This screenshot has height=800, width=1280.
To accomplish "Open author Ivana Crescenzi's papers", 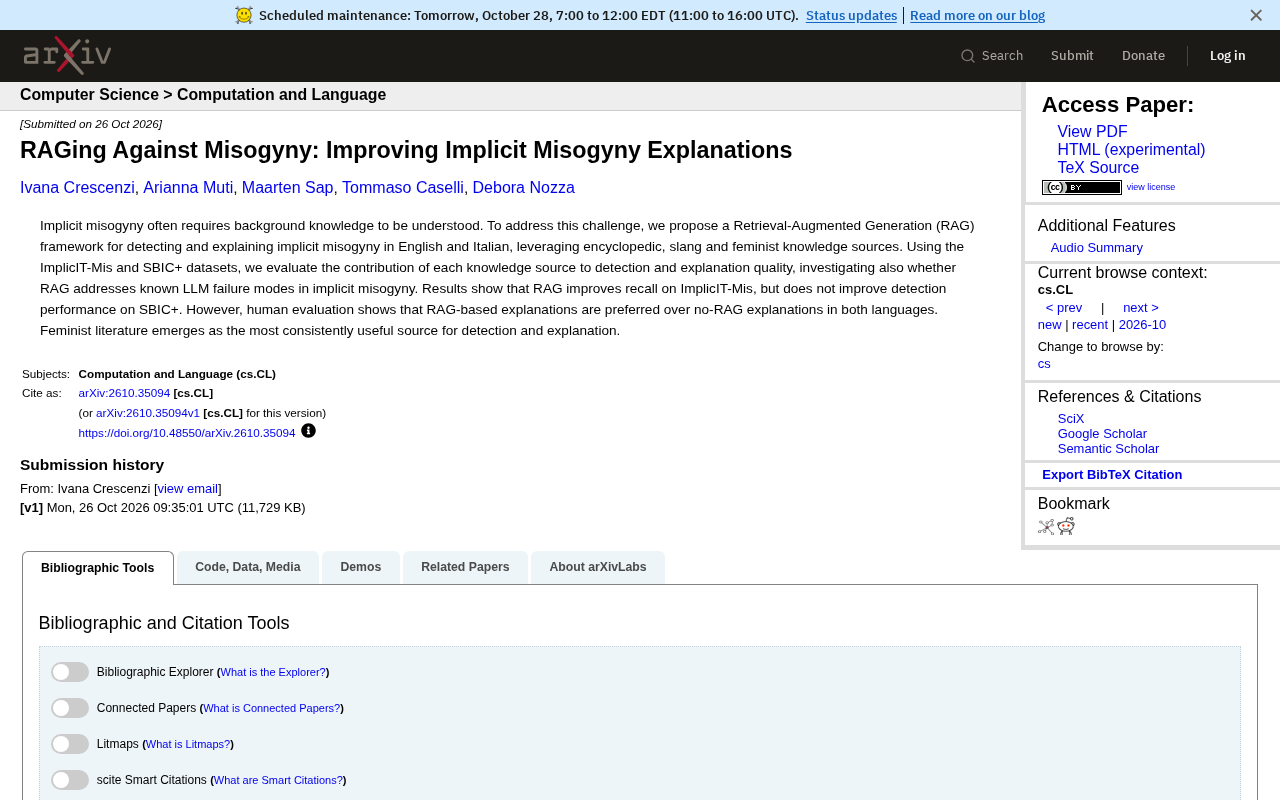I will (x=77, y=188).
